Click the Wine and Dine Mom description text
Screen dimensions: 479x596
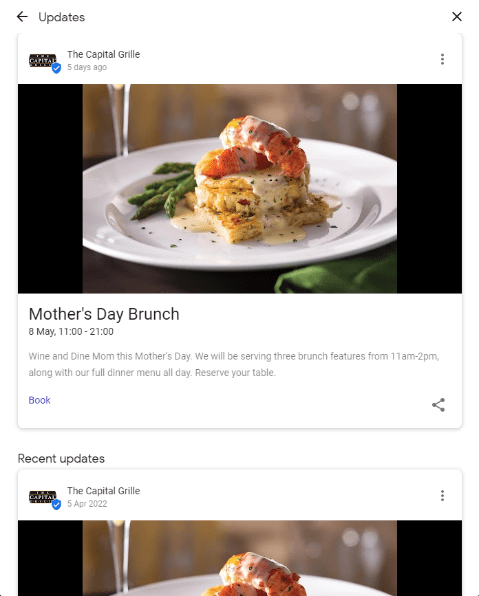234,365
